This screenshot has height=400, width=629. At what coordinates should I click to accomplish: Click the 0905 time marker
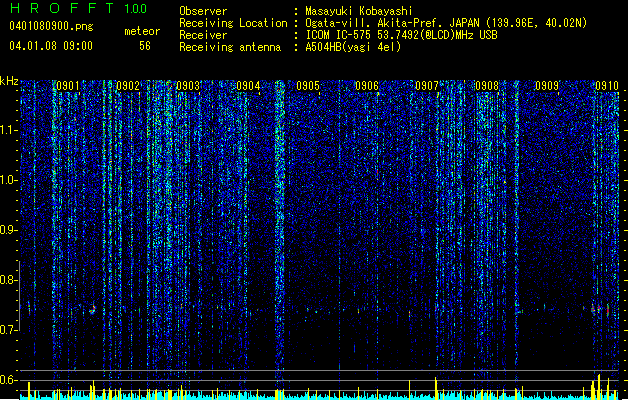pos(308,86)
